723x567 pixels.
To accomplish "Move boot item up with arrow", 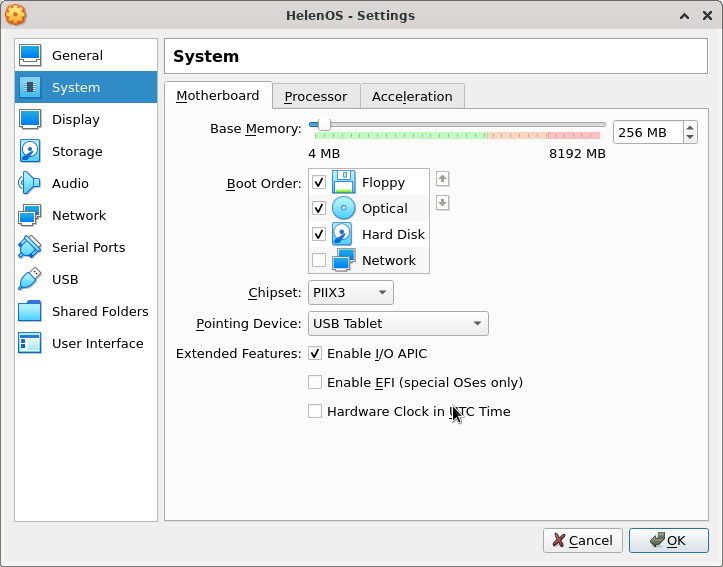I will tap(442, 179).
